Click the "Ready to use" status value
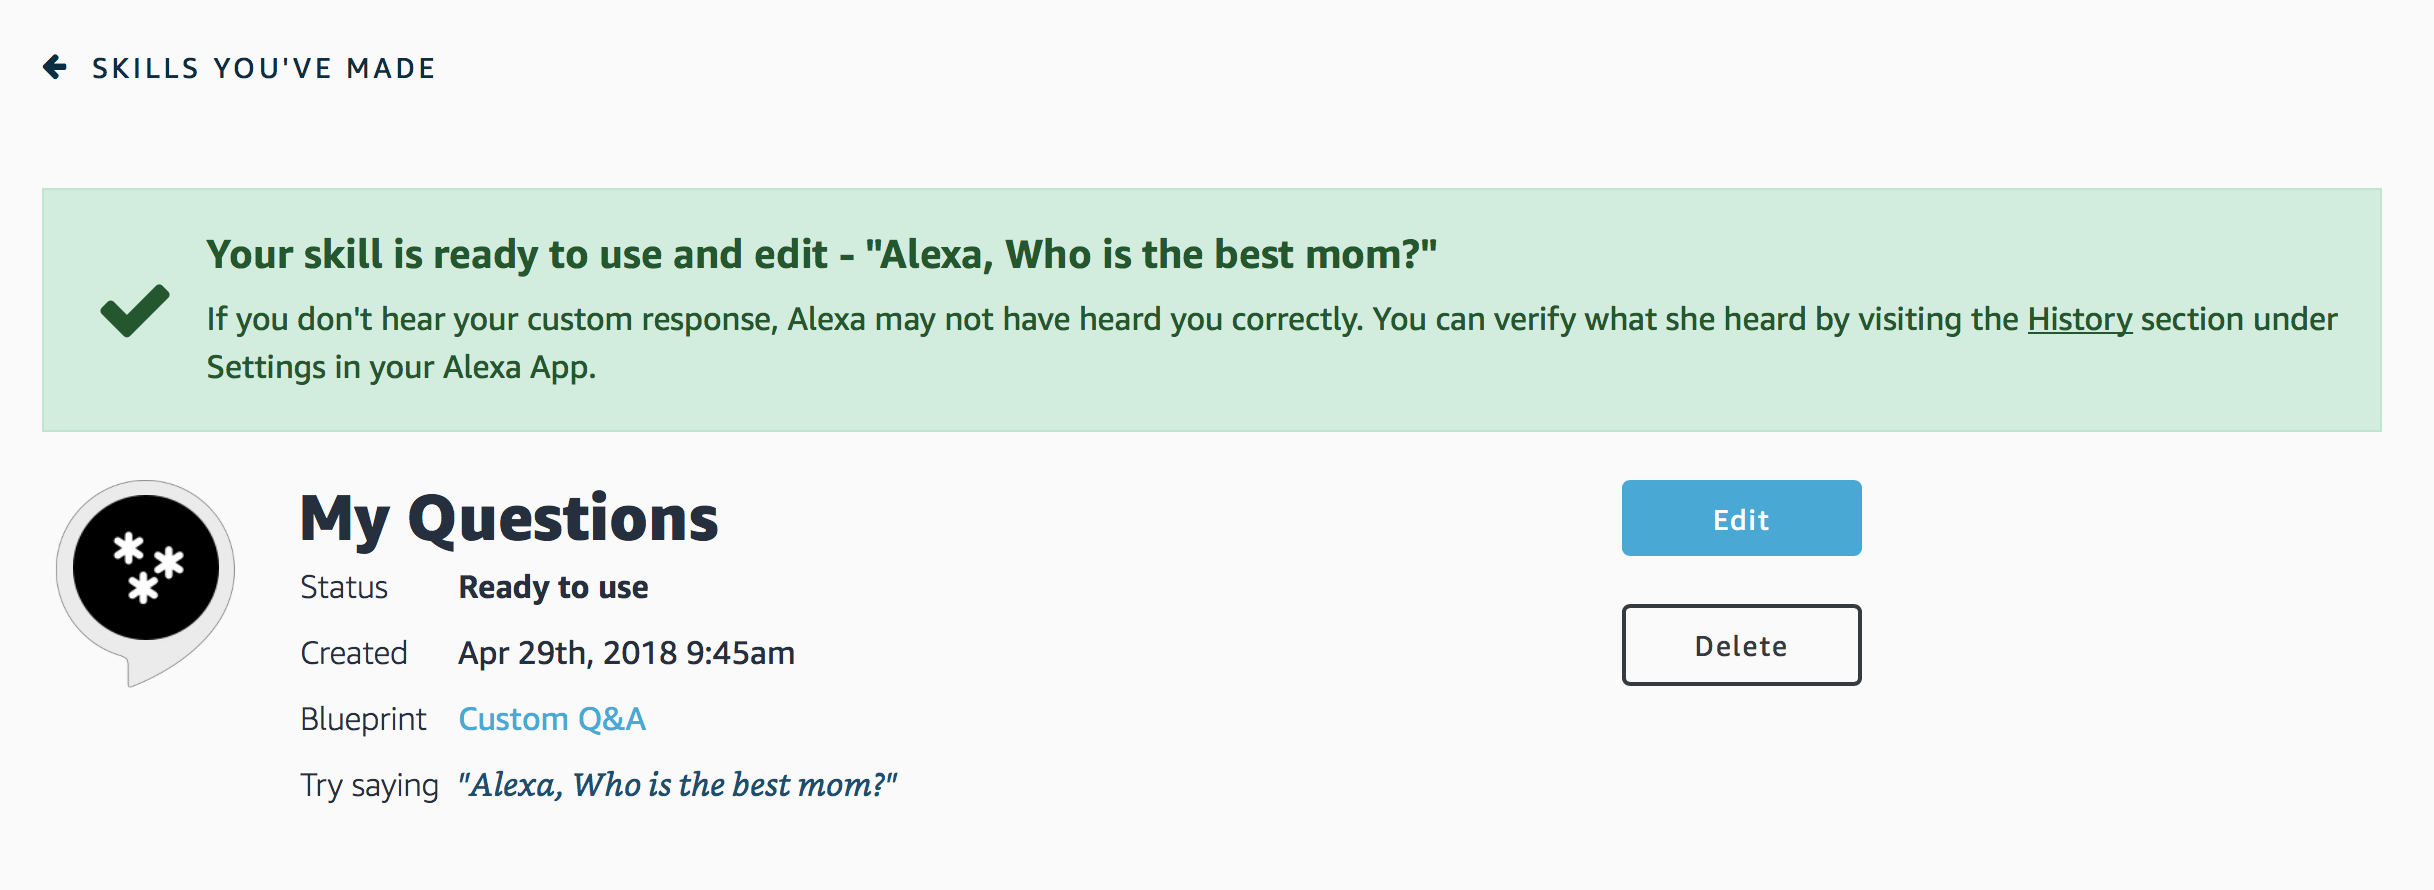2434x890 pixels. point(553,587)
